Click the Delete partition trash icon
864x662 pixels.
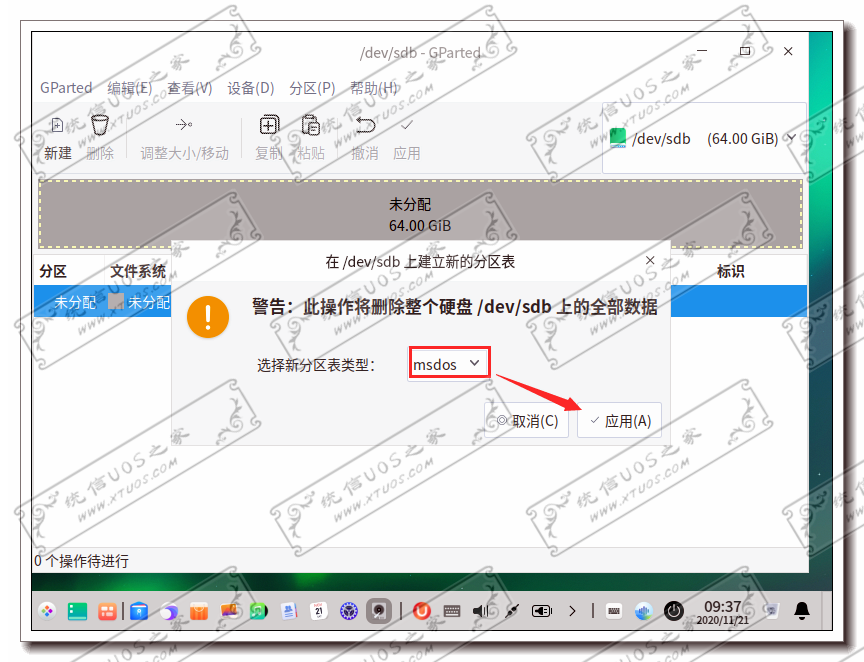tap(100, 125)
